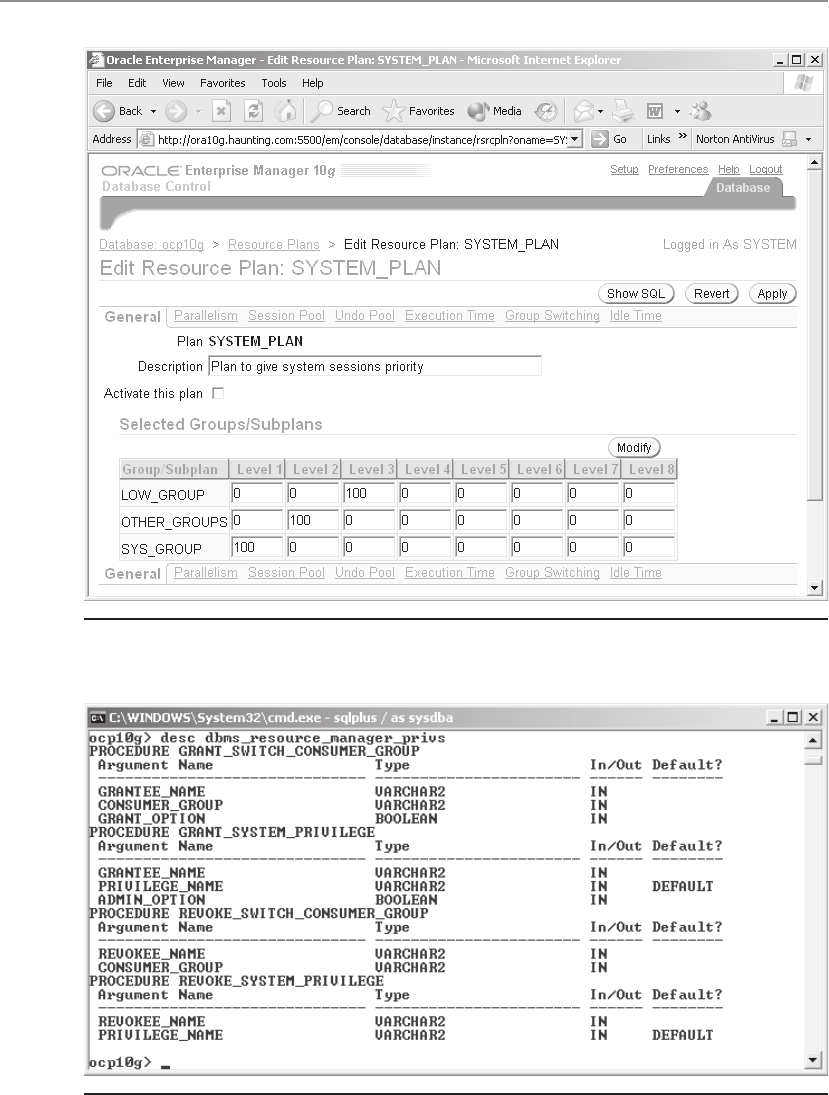Screen dimensions: 829x1095
Task: Click the address bar URL field
Action: [362, 140]
